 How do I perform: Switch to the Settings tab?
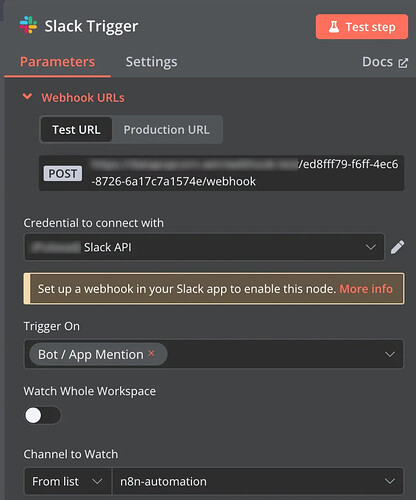click(x=151, y=62)
